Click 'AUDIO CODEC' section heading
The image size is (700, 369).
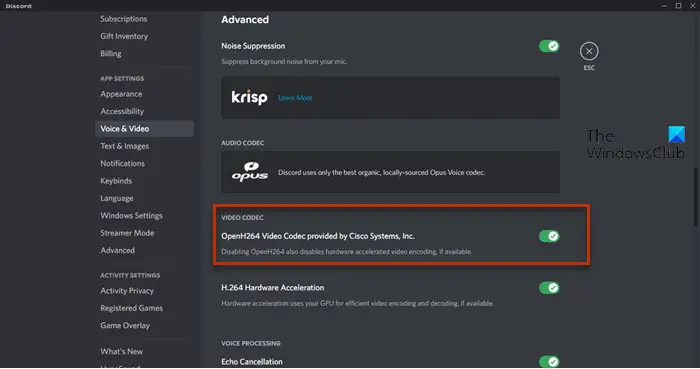pos(242,143)
